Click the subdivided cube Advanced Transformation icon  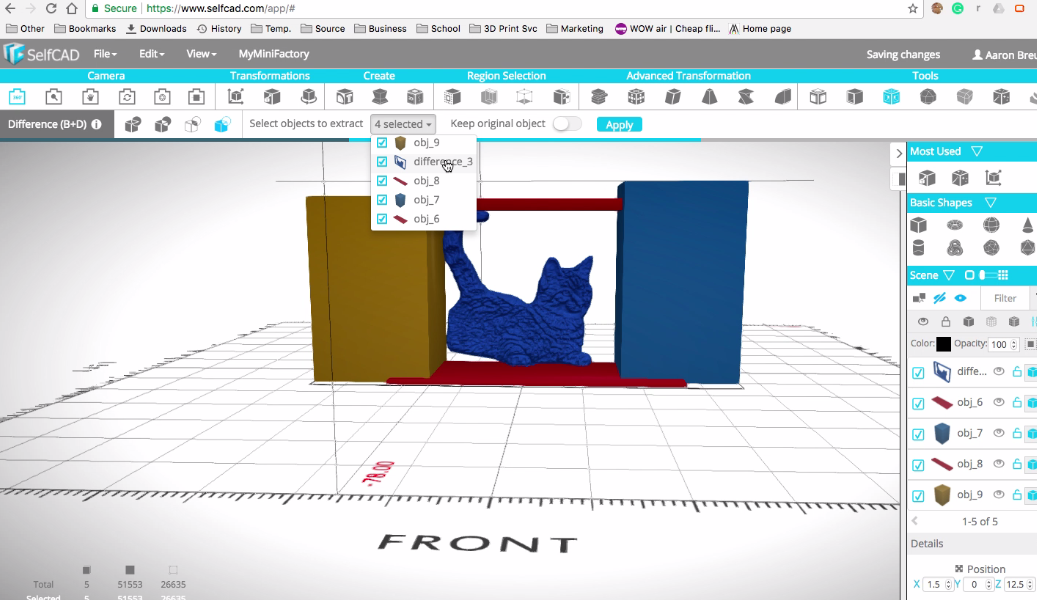pyautogui.click(x=636, y=97)
